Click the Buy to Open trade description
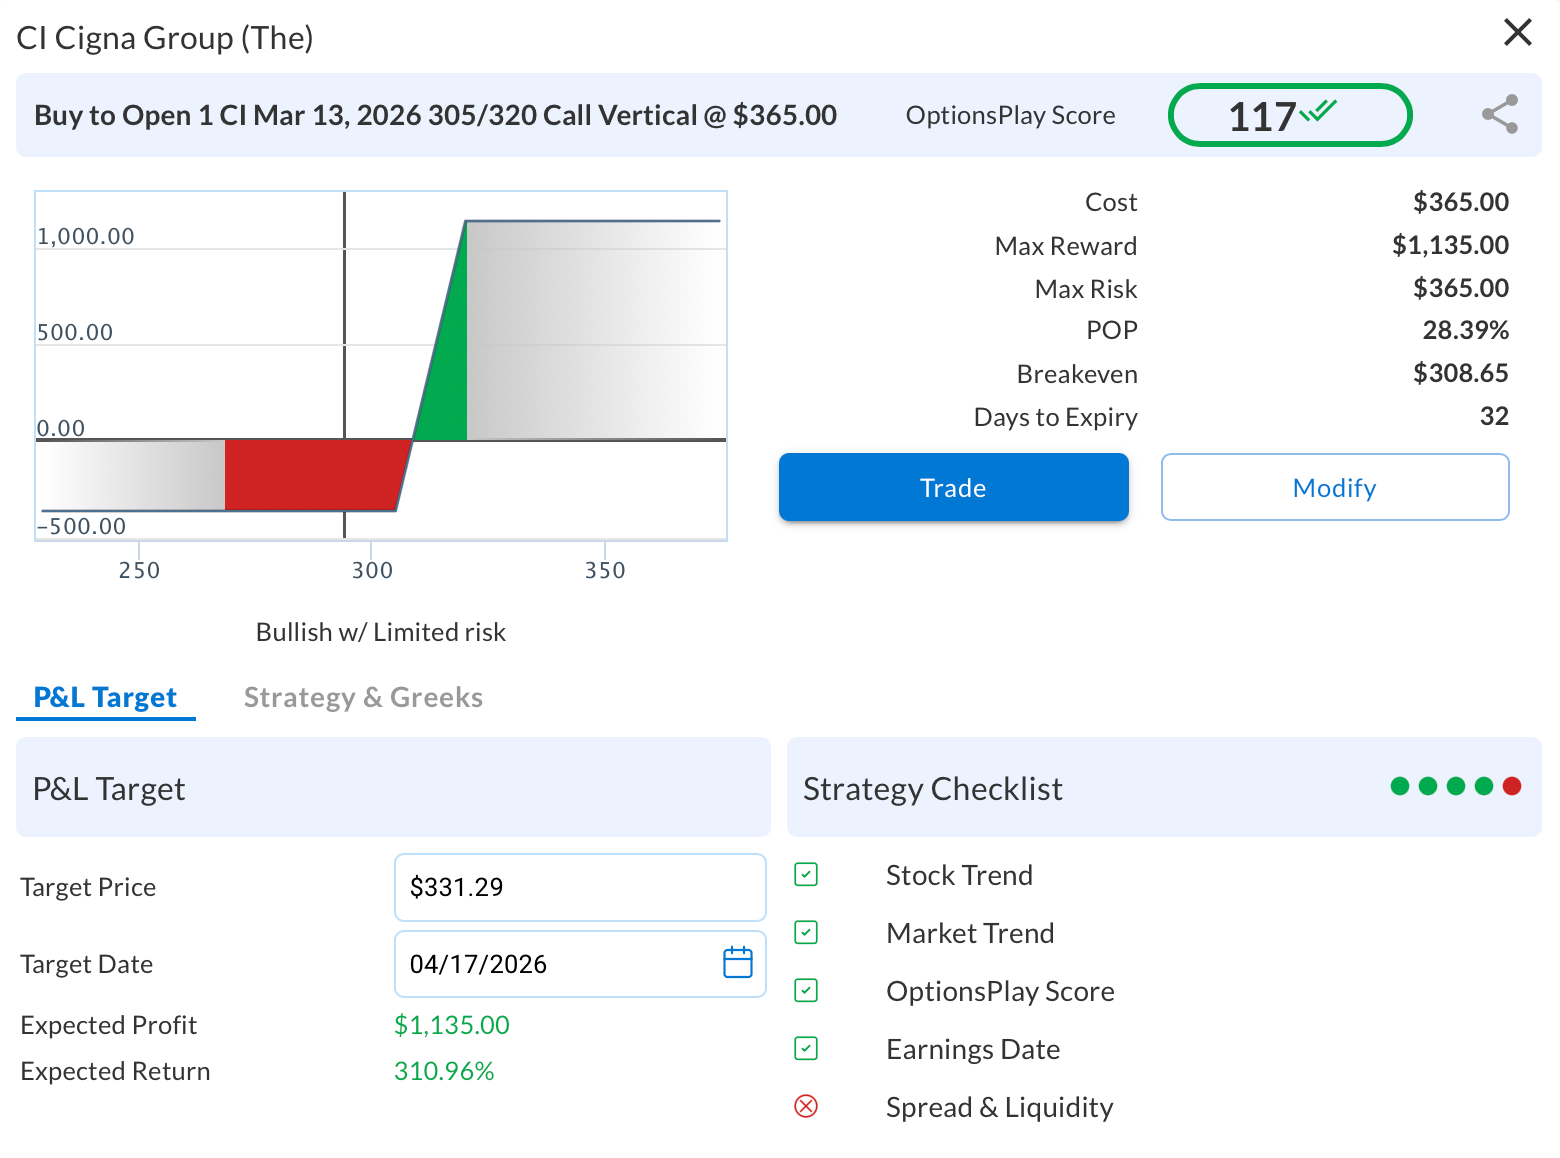This screenshot has width=1560, height=1158. point(435,115)
